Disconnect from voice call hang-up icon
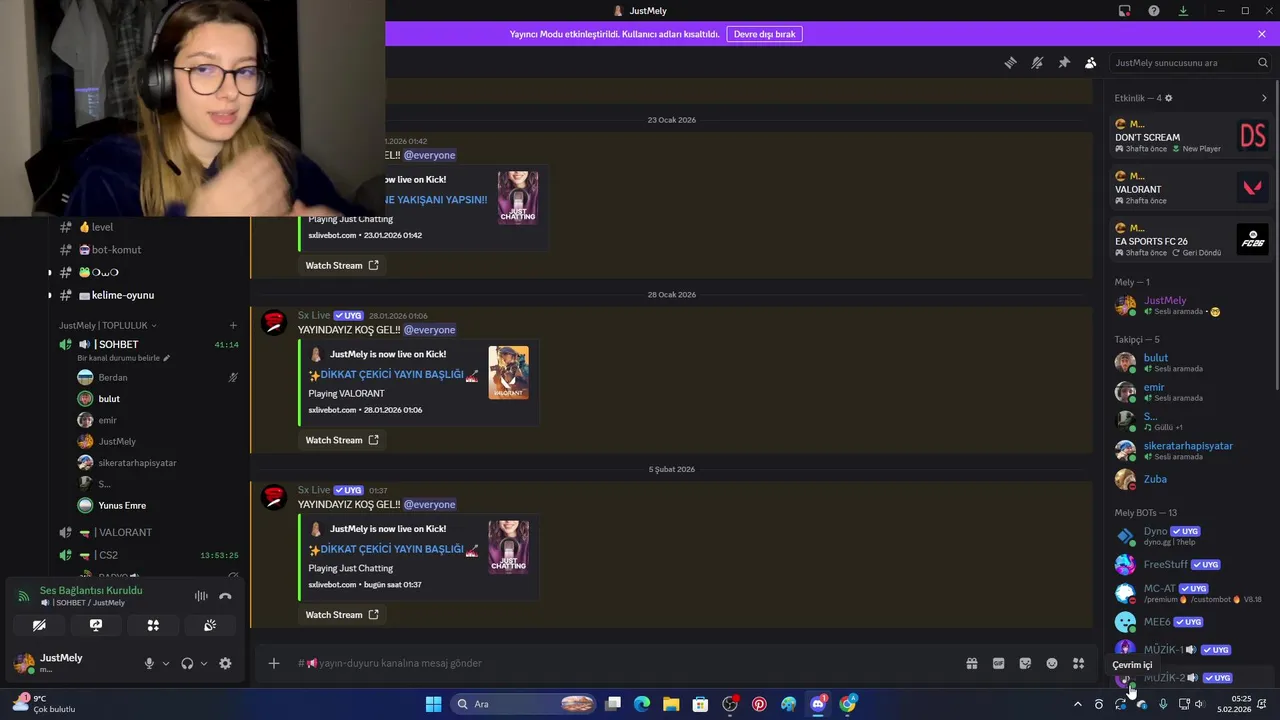 225,596
